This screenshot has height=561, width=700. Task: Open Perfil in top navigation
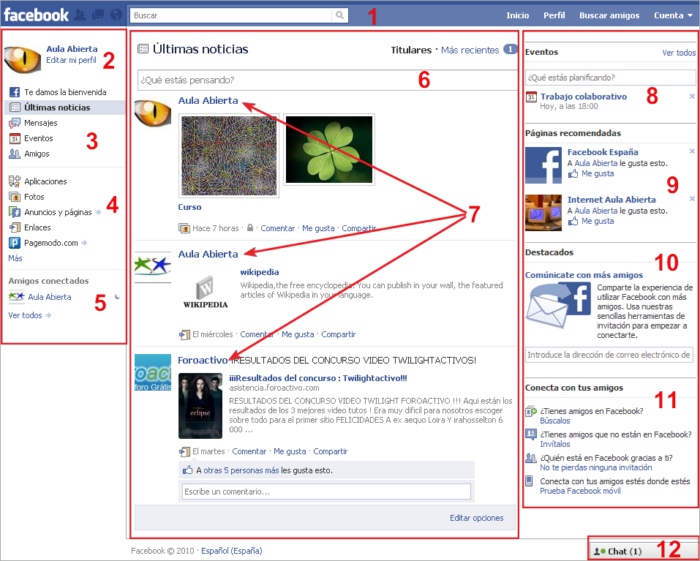(x=554, y=16)
